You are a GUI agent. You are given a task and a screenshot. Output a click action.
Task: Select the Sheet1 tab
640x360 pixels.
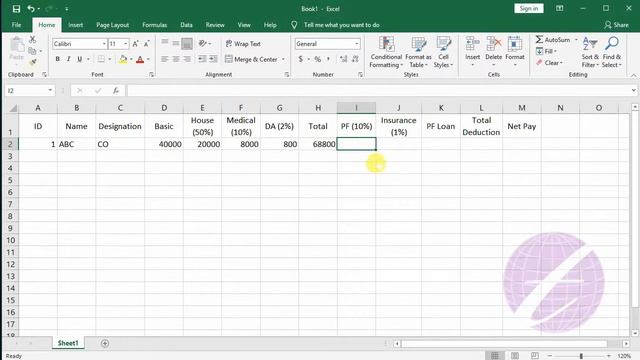tap(68, 343)
